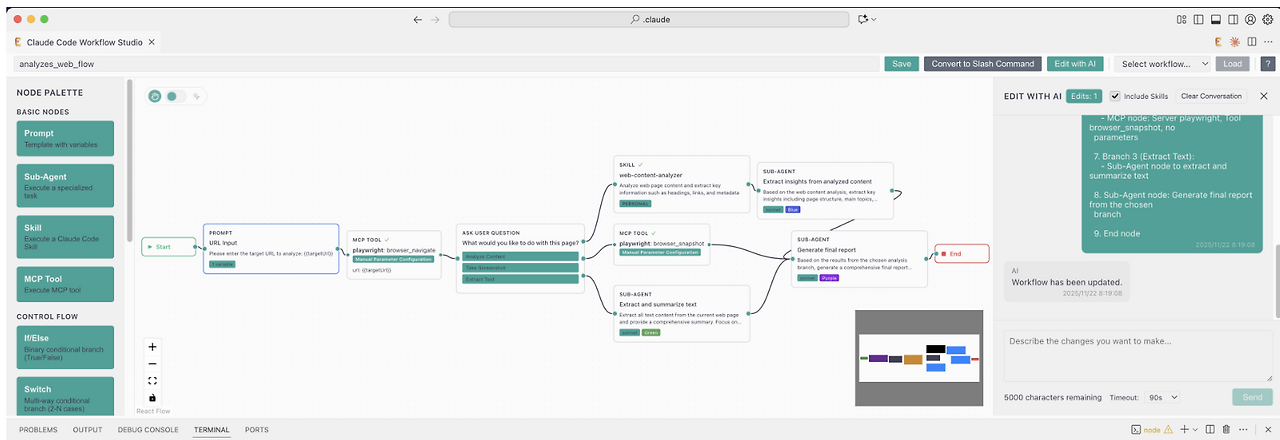Viewport: 1280px width, 440px height.
Task: Select the Claude Code Workflow Studio editor tab
Action: click(84, 42)
